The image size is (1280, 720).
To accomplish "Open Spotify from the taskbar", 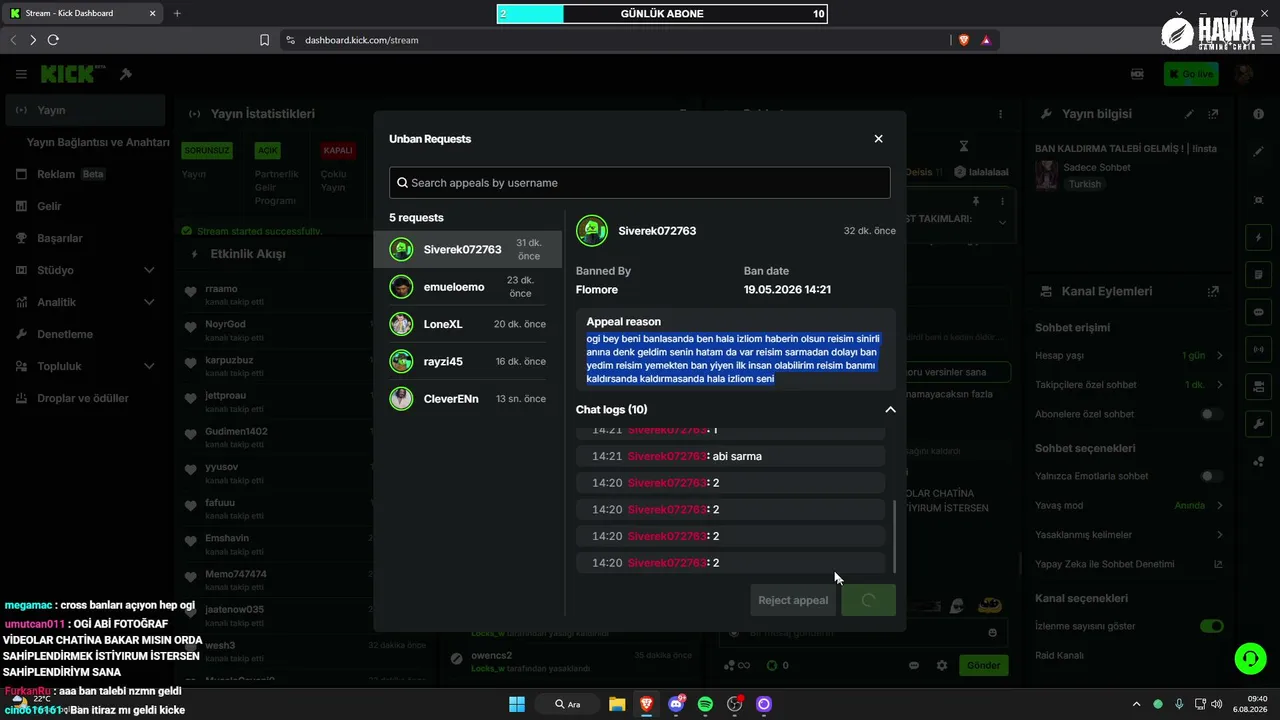I will [x=705, y=704].
